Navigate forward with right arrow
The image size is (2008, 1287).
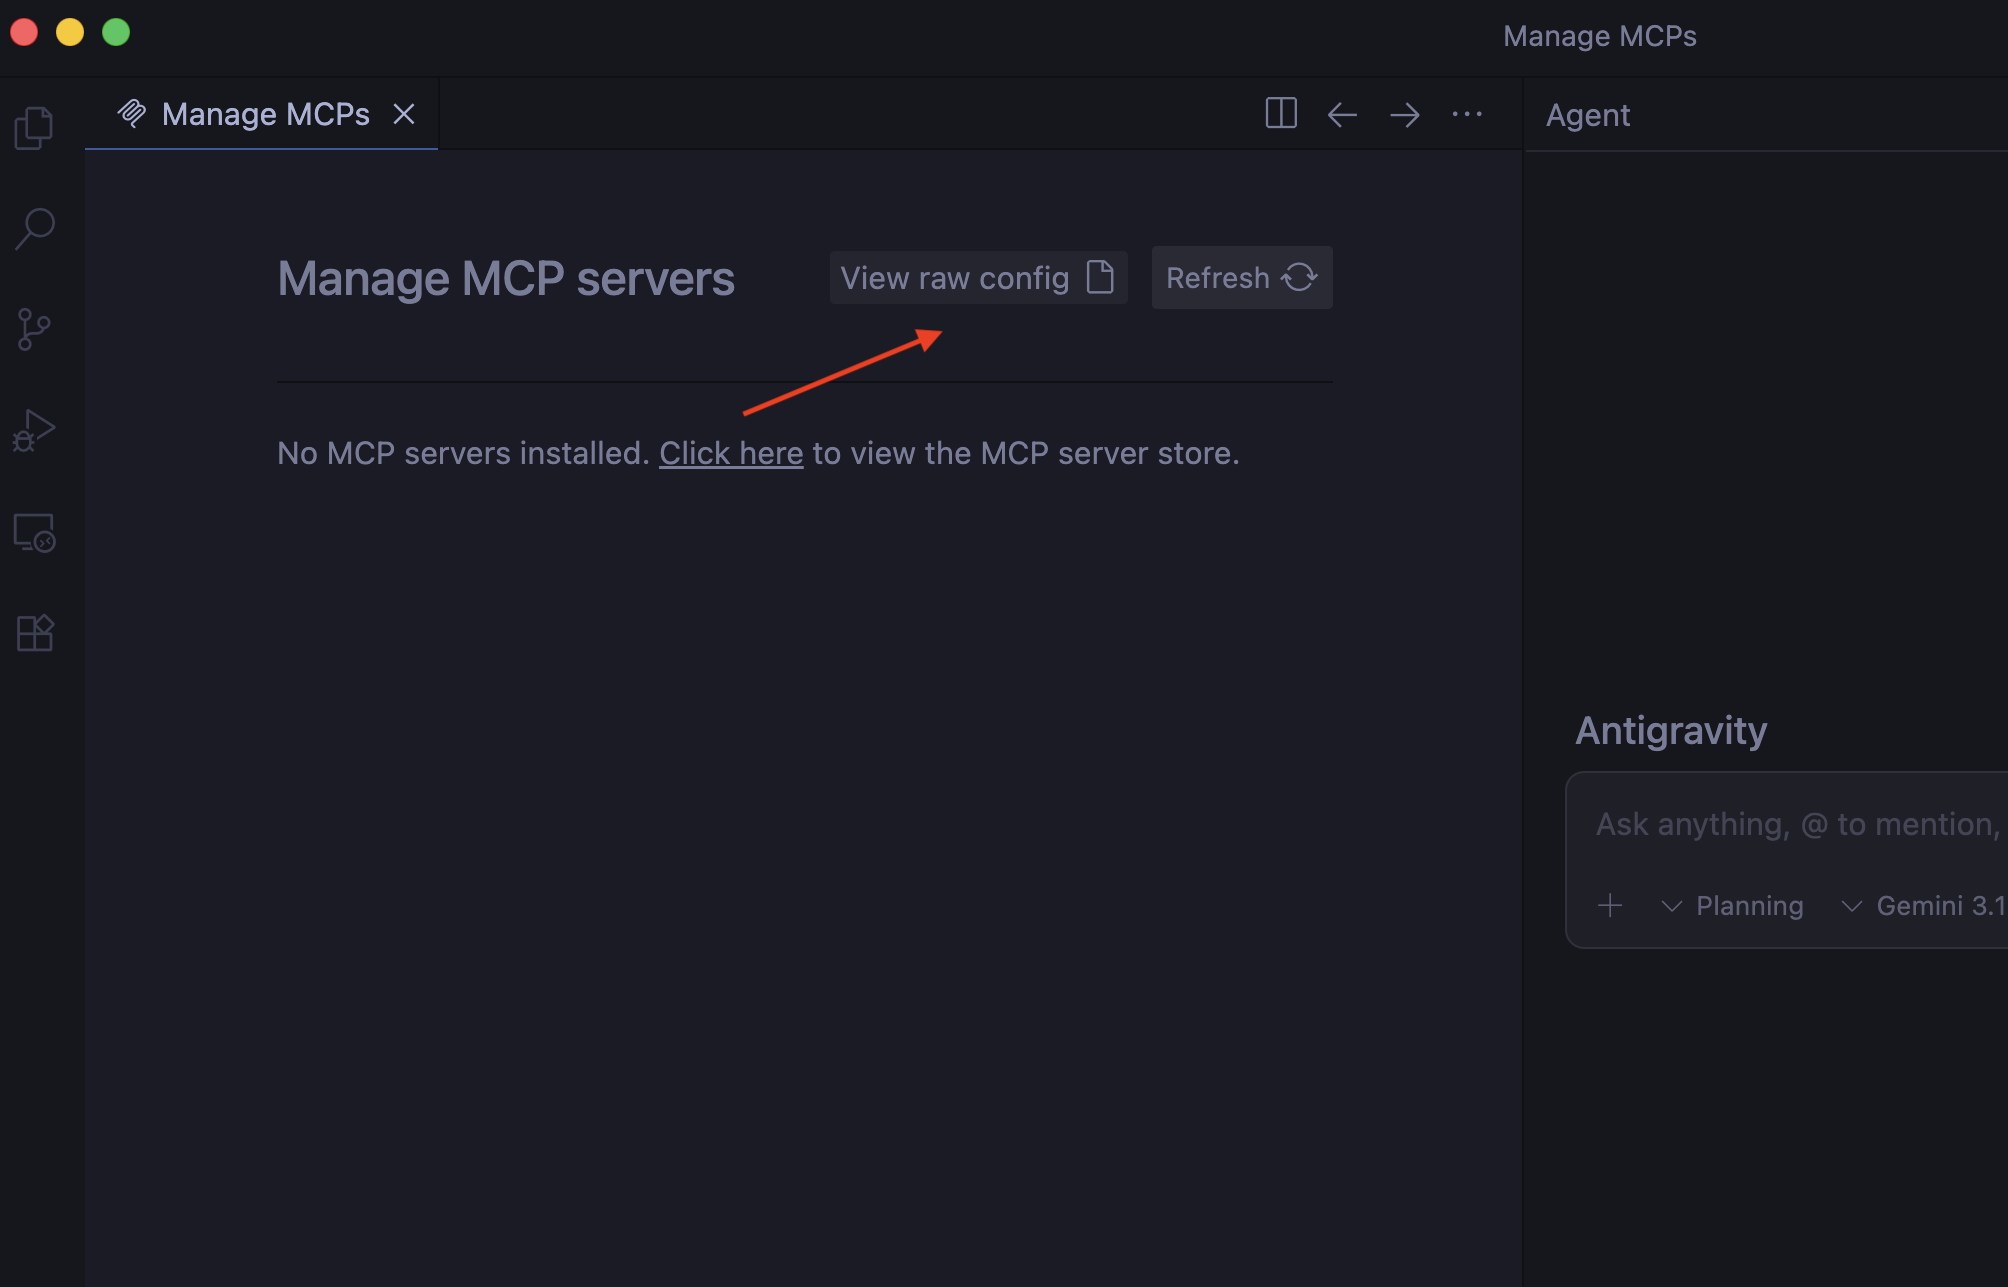[x=1404, y=115]
